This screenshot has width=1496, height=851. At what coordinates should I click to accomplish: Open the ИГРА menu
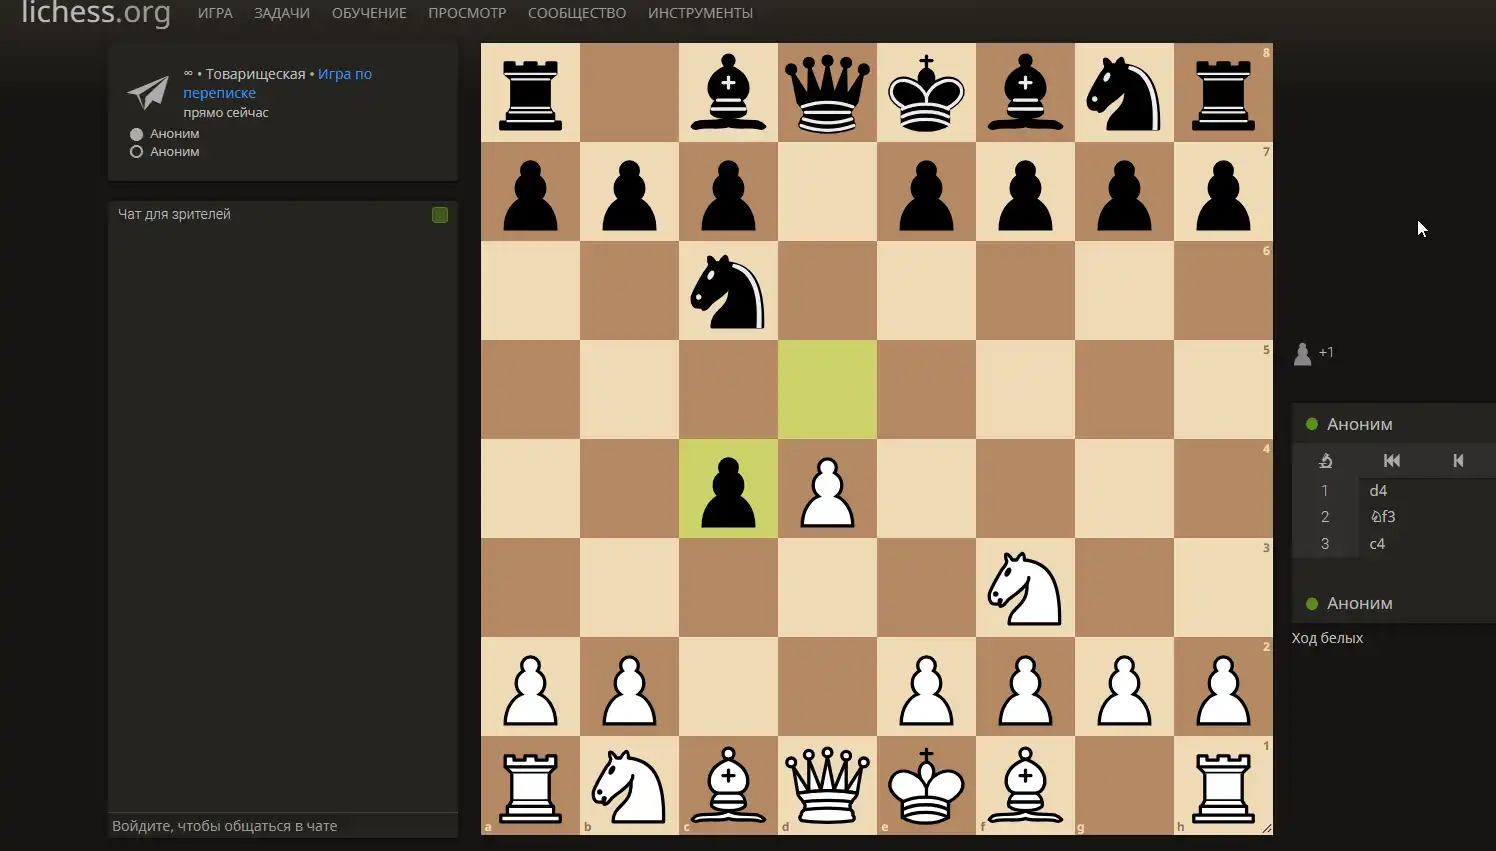tap(215, 13)
